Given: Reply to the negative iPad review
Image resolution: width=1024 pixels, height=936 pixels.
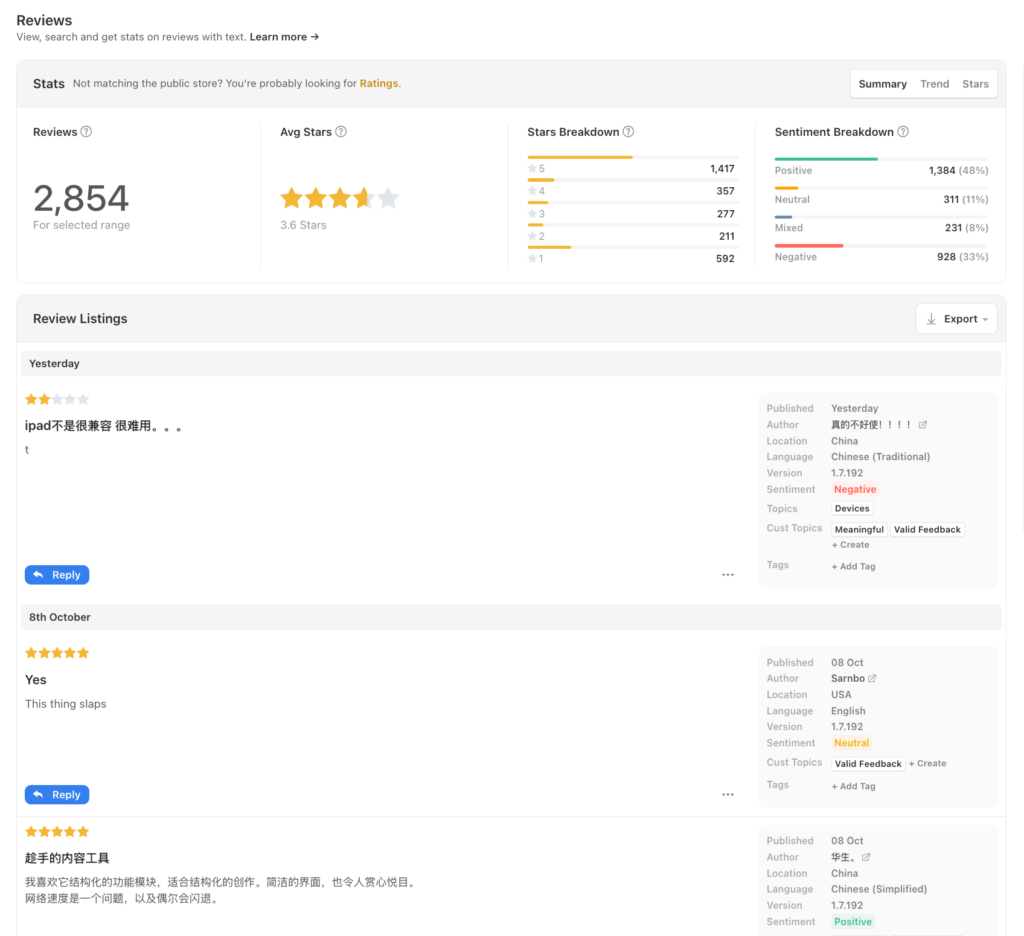Looking at the screenshot, I should pos(56,574).
